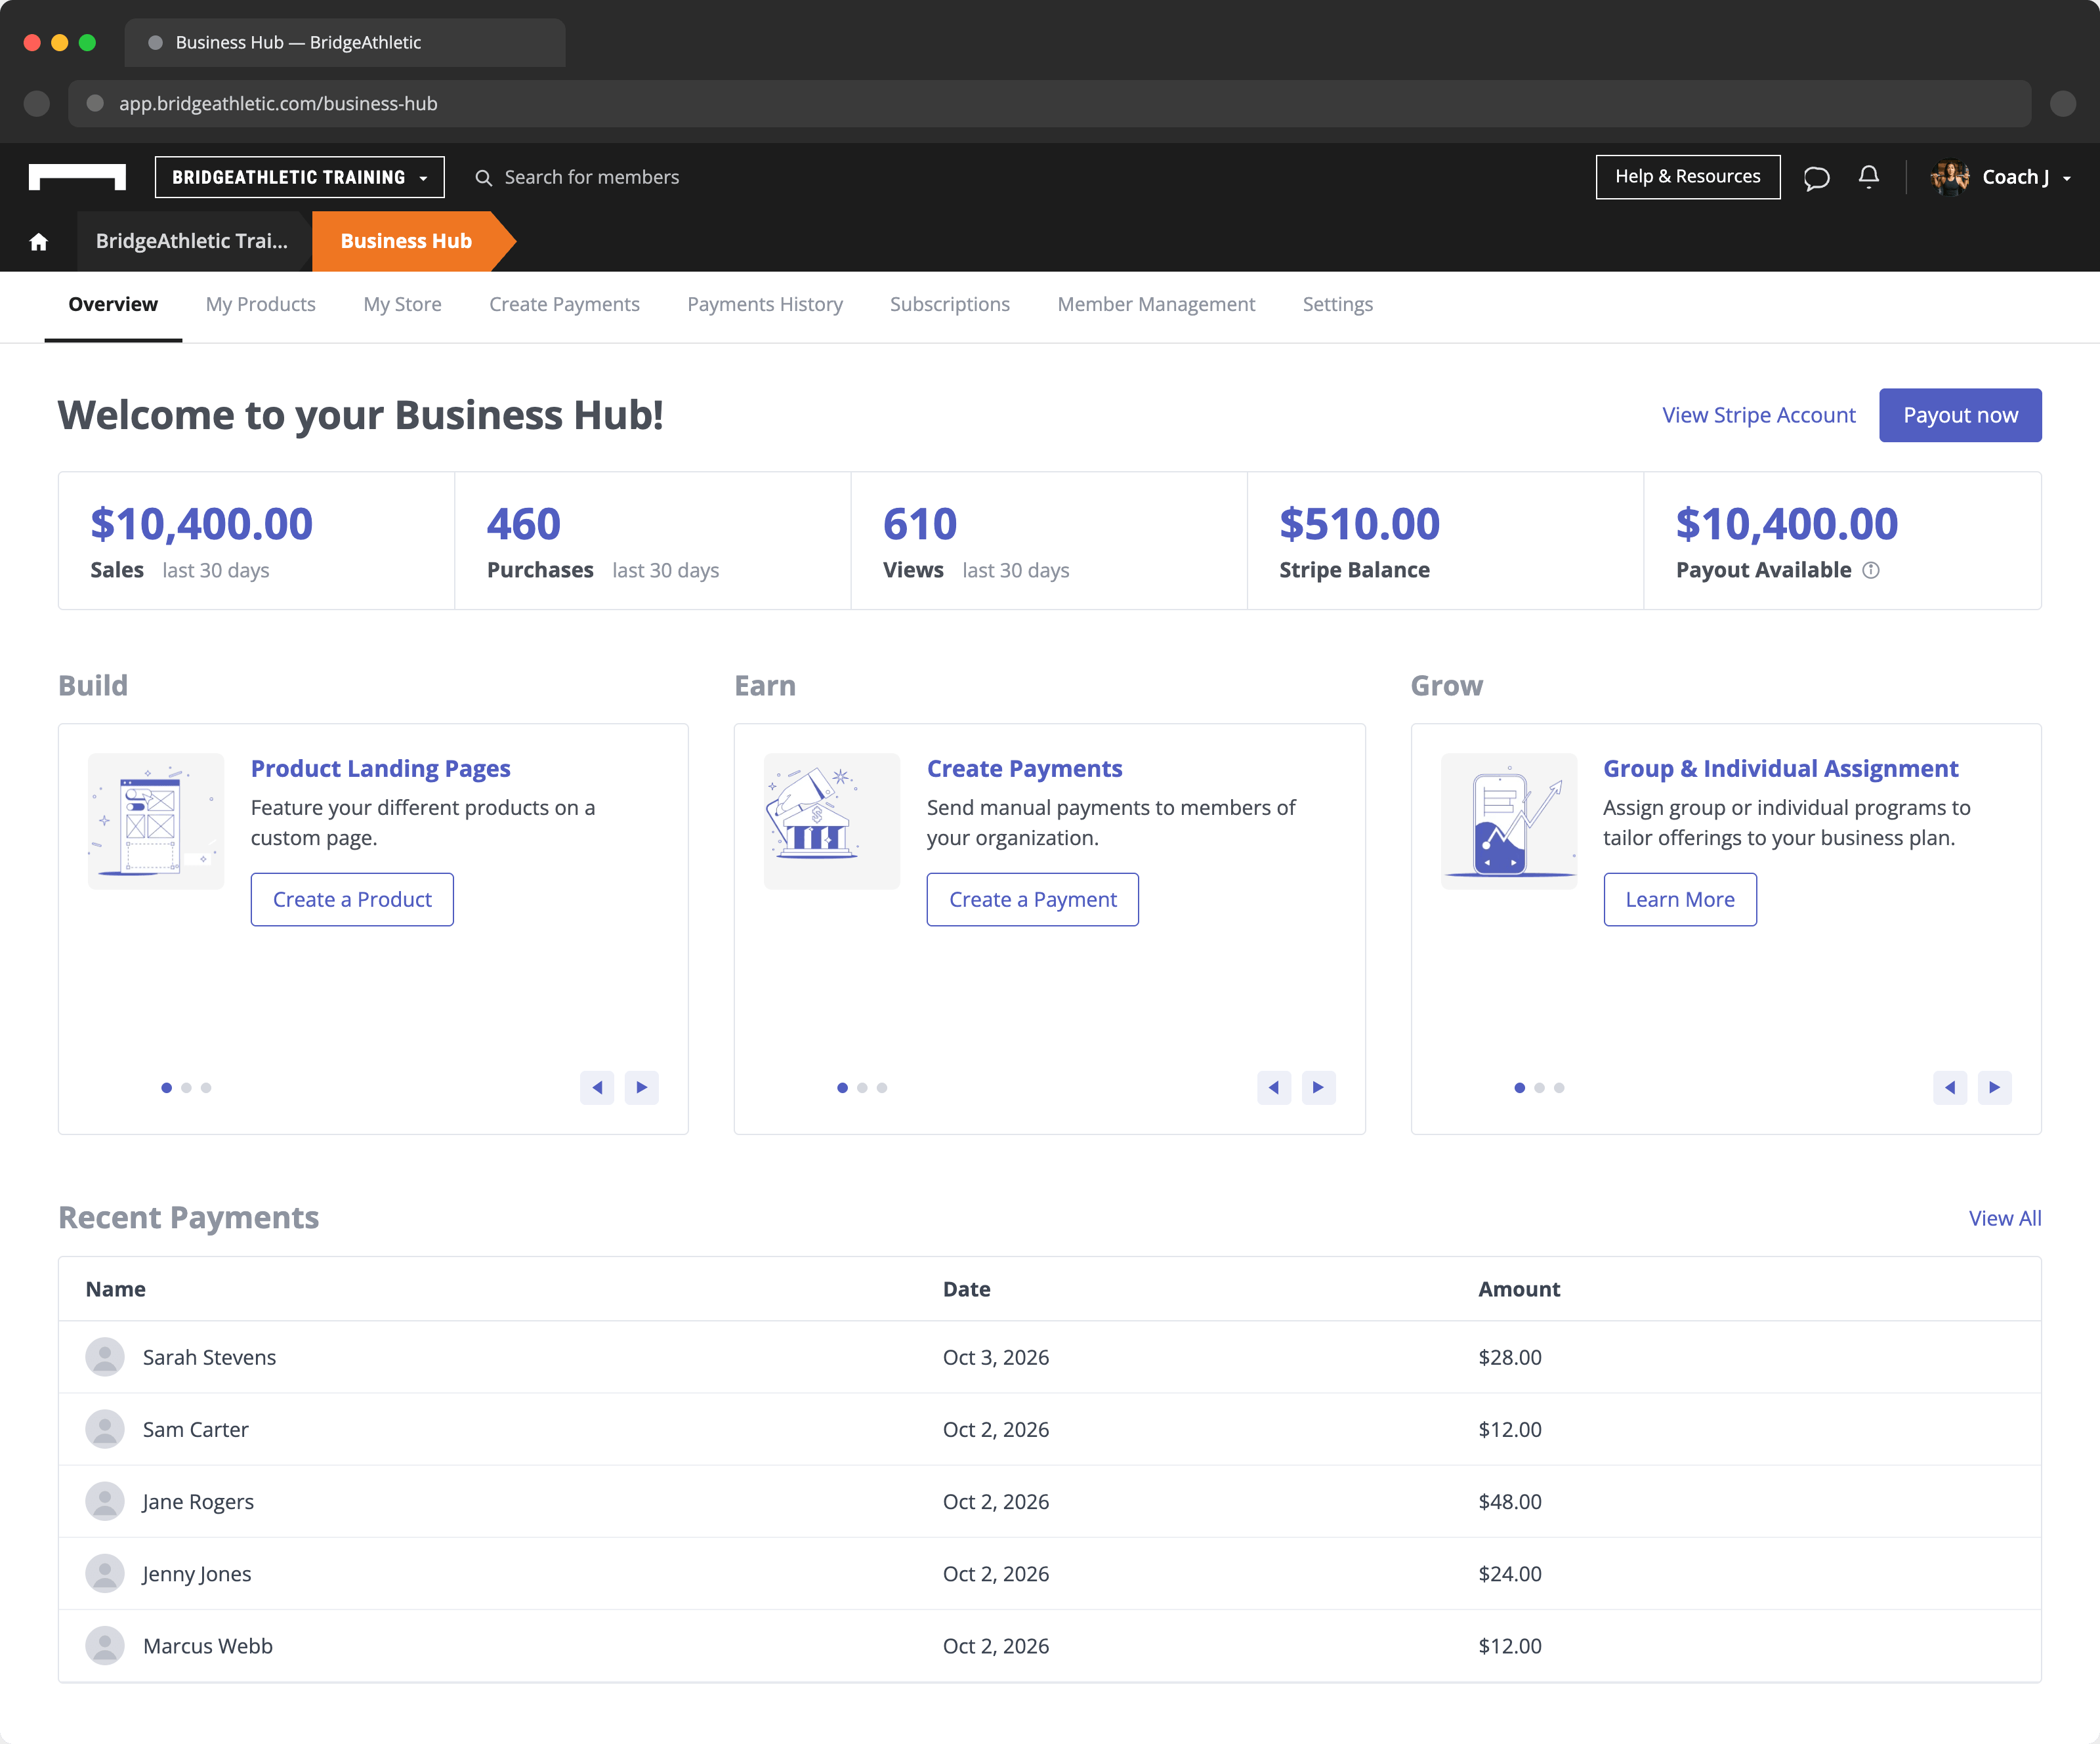The height and width of the screenshot is (1744, 2100).
Task: Click Create Payments bank illustration
Action: click(832, 821)
